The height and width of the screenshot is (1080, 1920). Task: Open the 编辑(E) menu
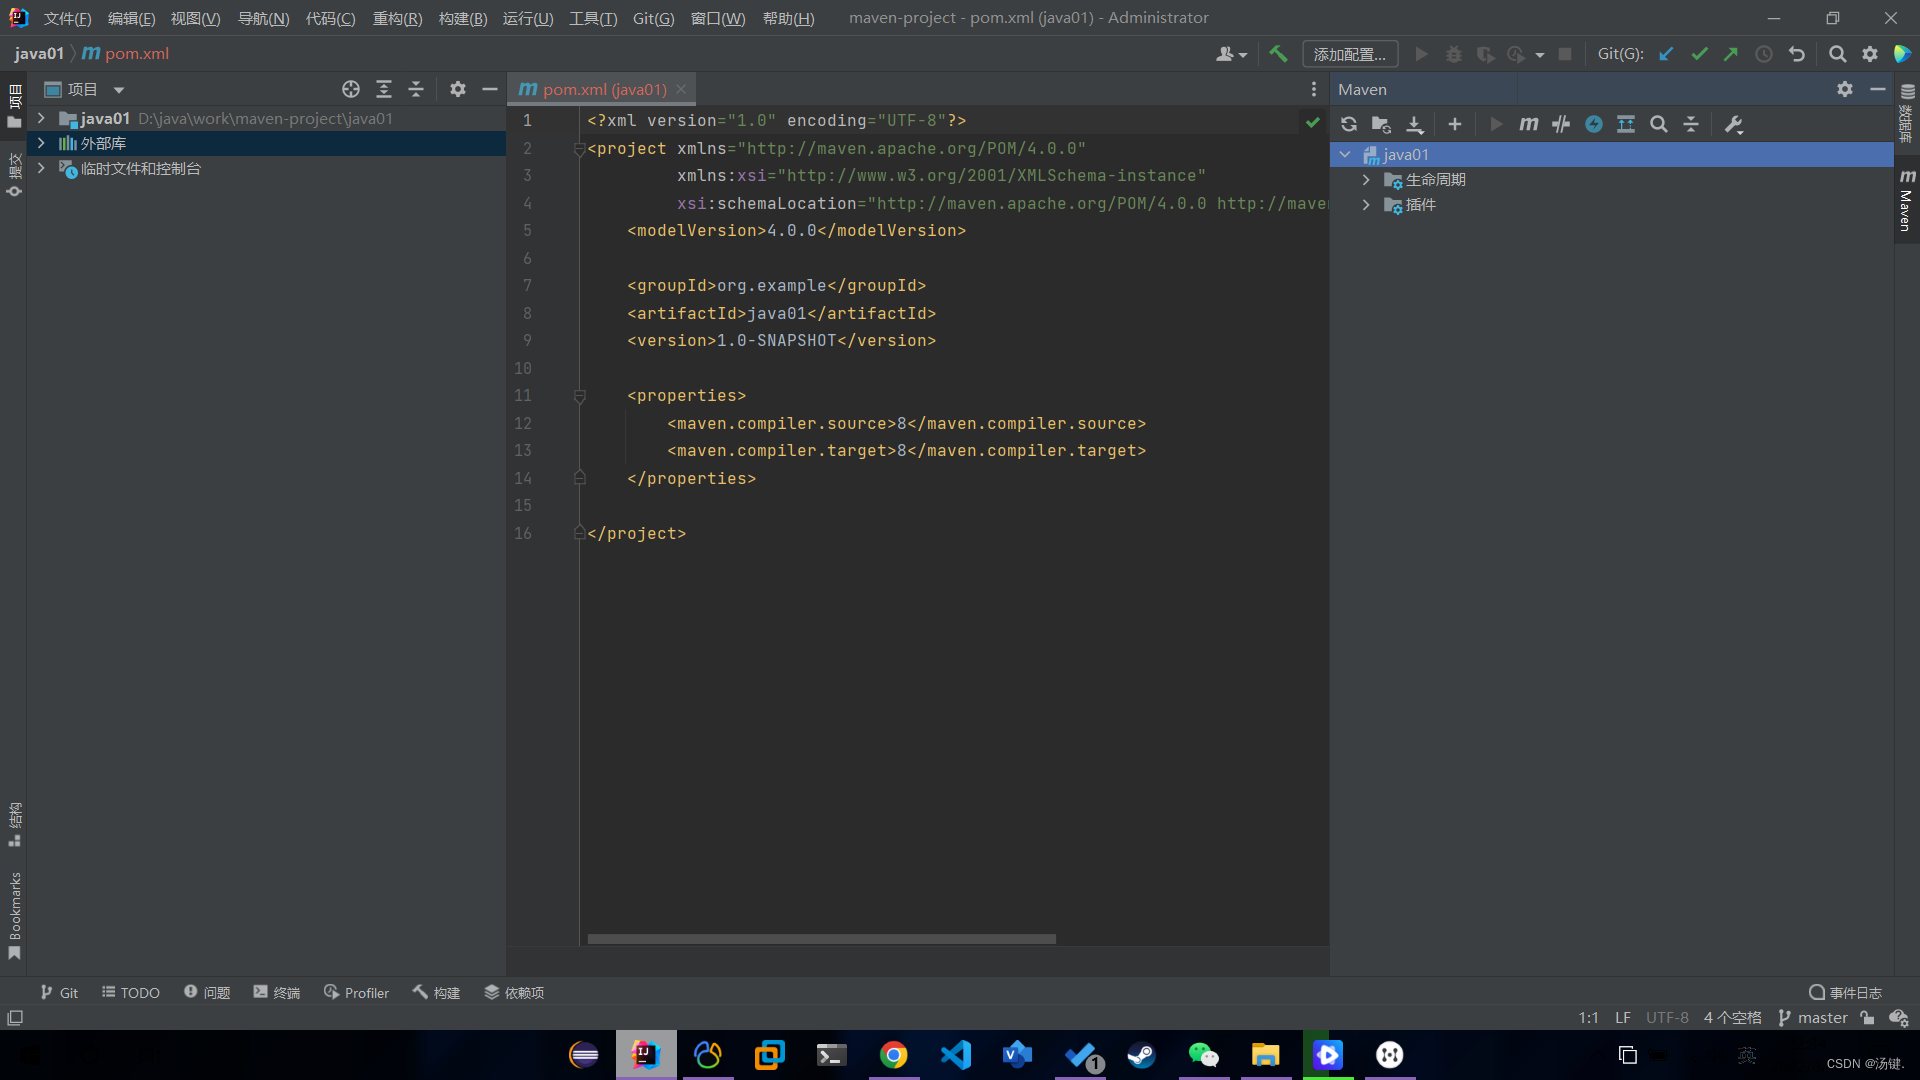coord(131,18)
